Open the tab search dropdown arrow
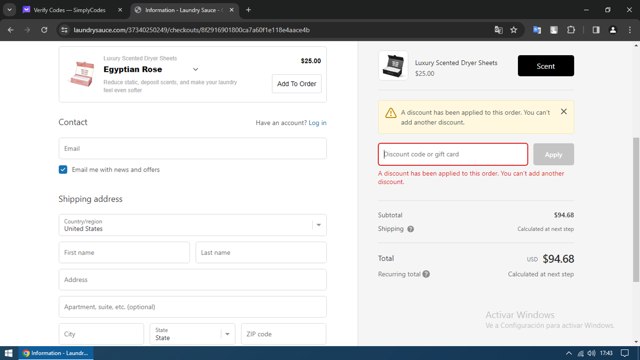Viewport: 640px width, 360px height. pyautogui.click(x=9, y=10)
